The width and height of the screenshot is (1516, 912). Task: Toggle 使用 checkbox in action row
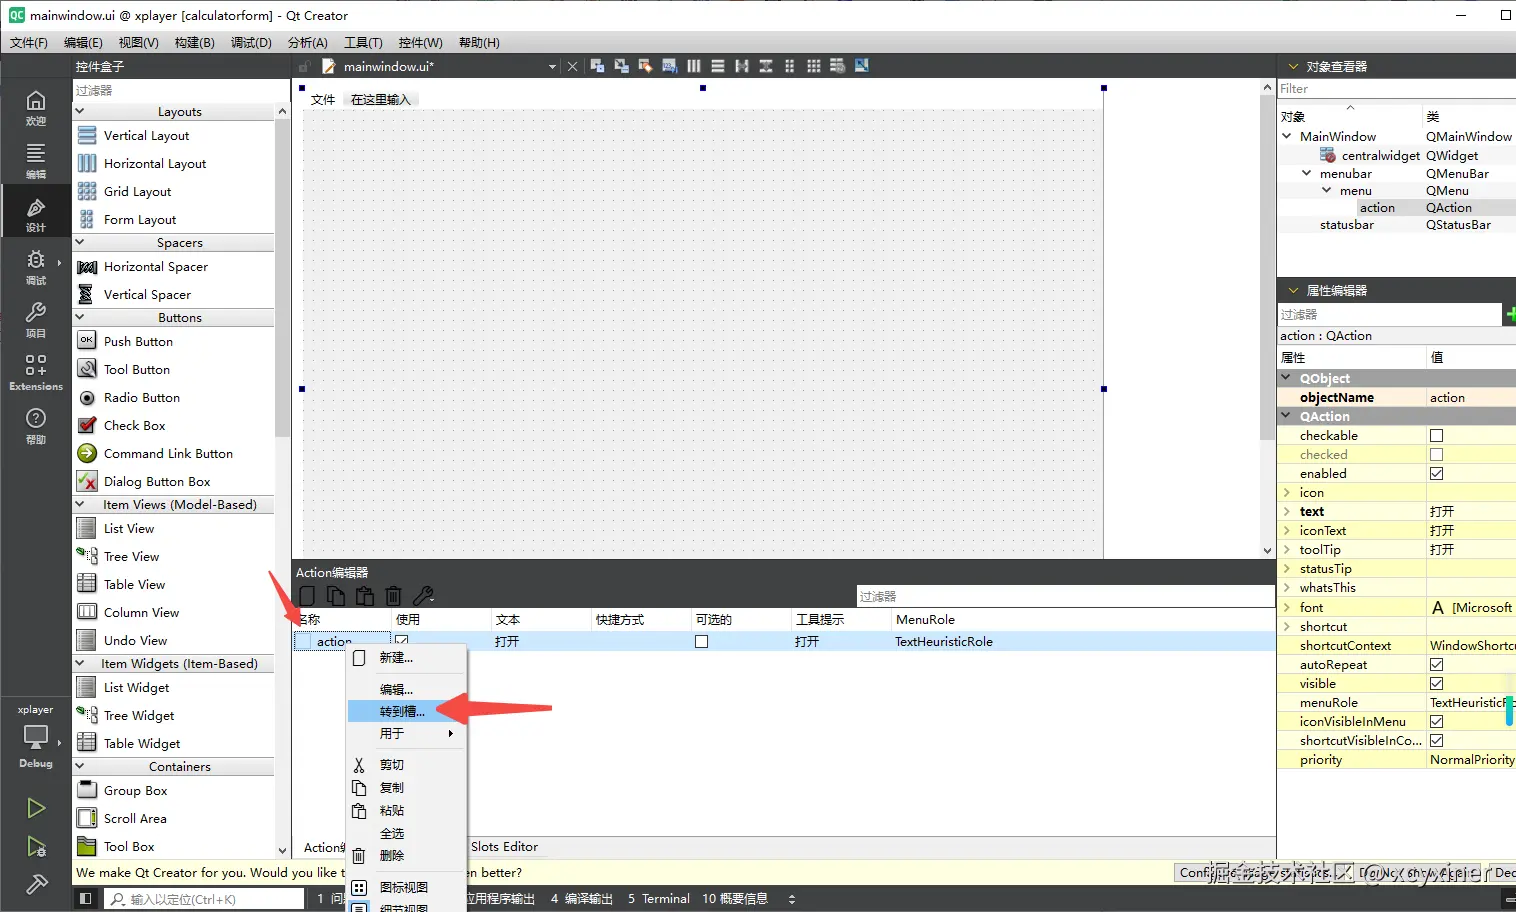click(402, 640)
